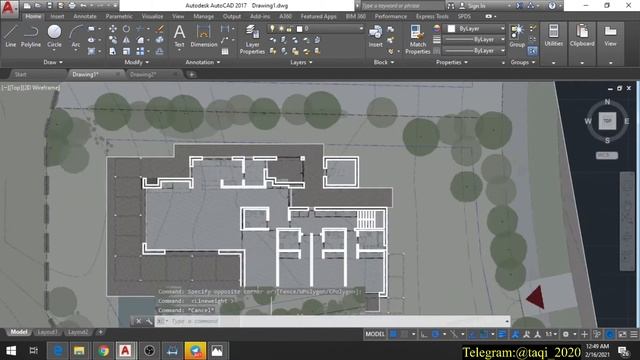Click TOP face of the ViewCube
The image size is (640, 360).
pos(607,121)
